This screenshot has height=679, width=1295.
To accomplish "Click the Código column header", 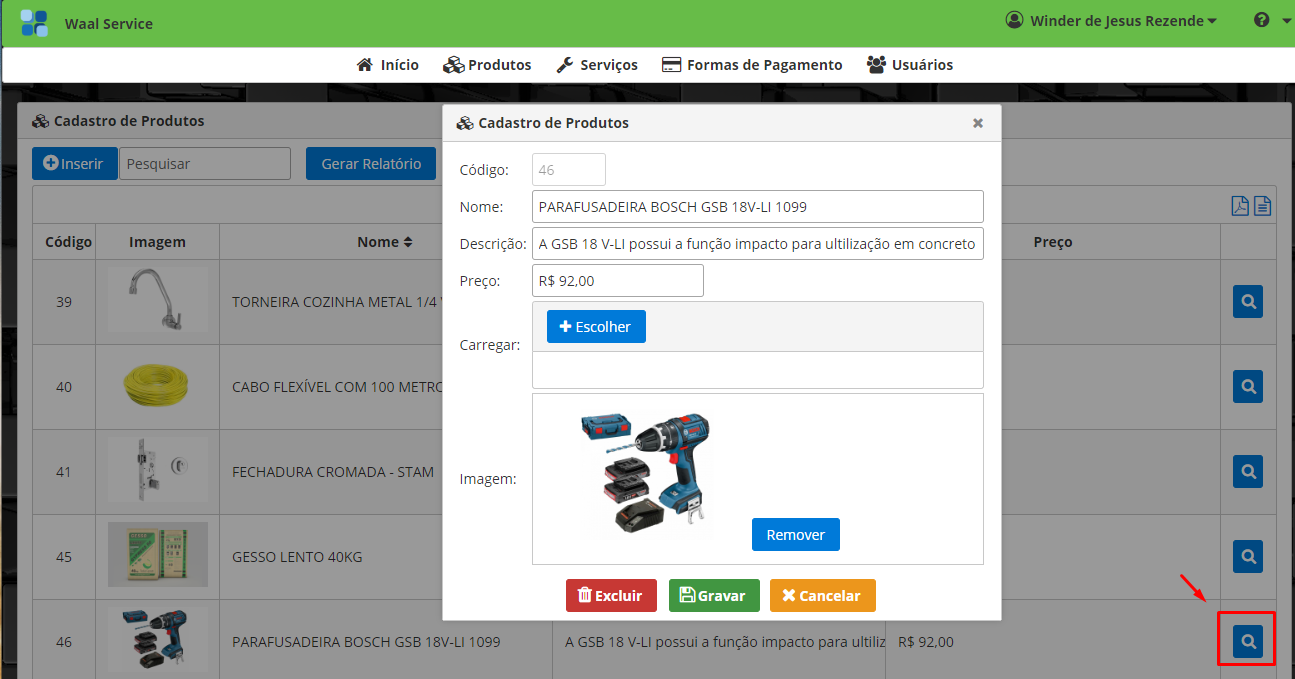I will pos(69,242).
